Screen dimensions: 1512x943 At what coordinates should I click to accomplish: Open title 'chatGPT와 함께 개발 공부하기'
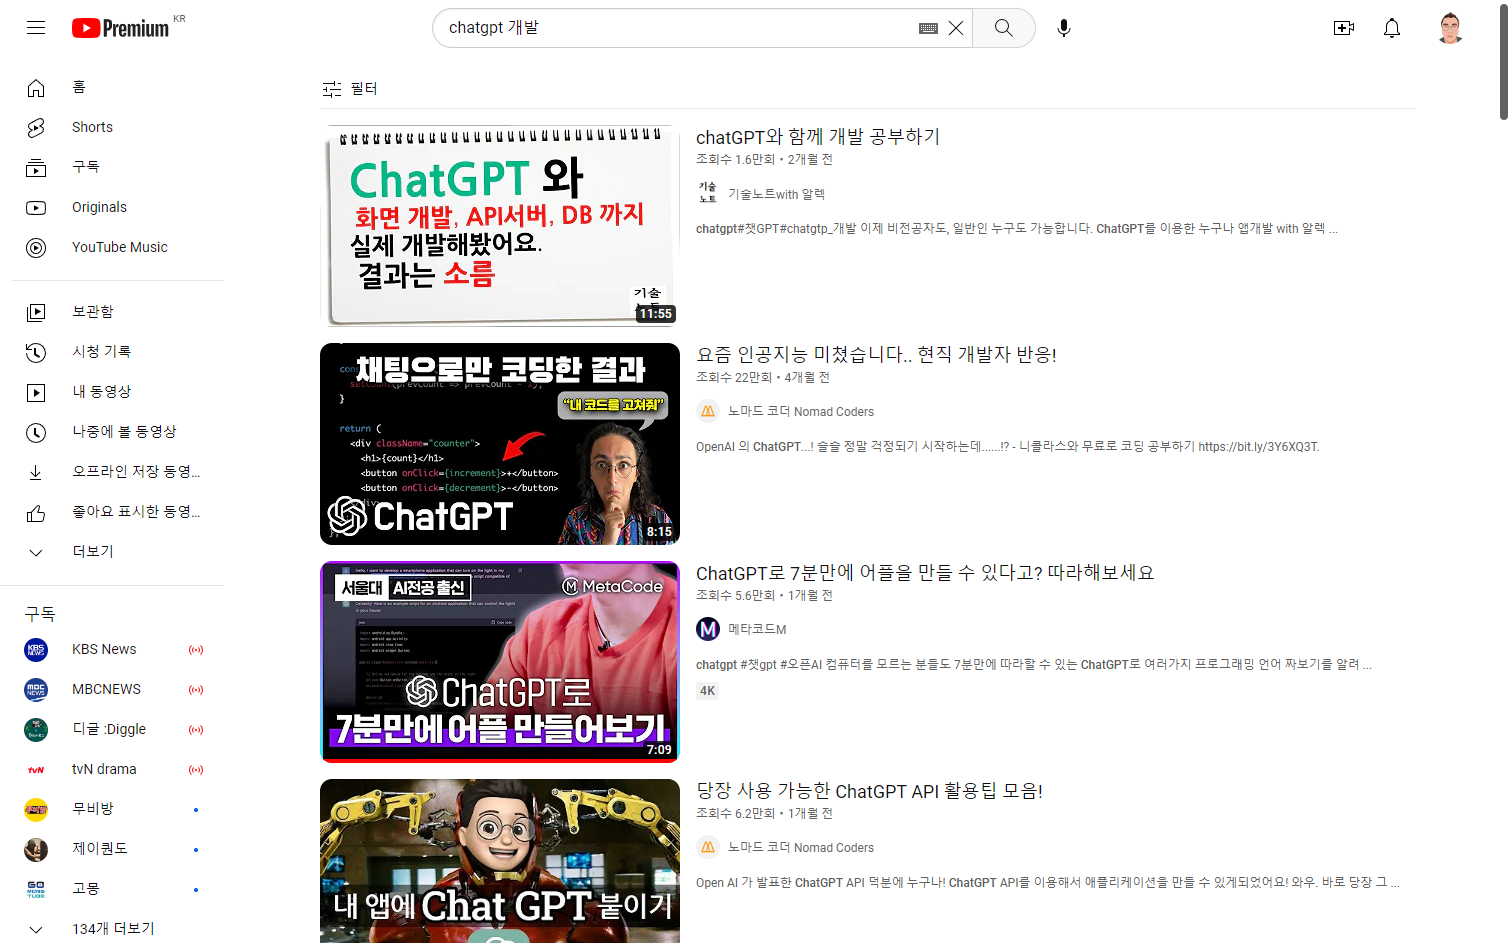coord(818,137)
